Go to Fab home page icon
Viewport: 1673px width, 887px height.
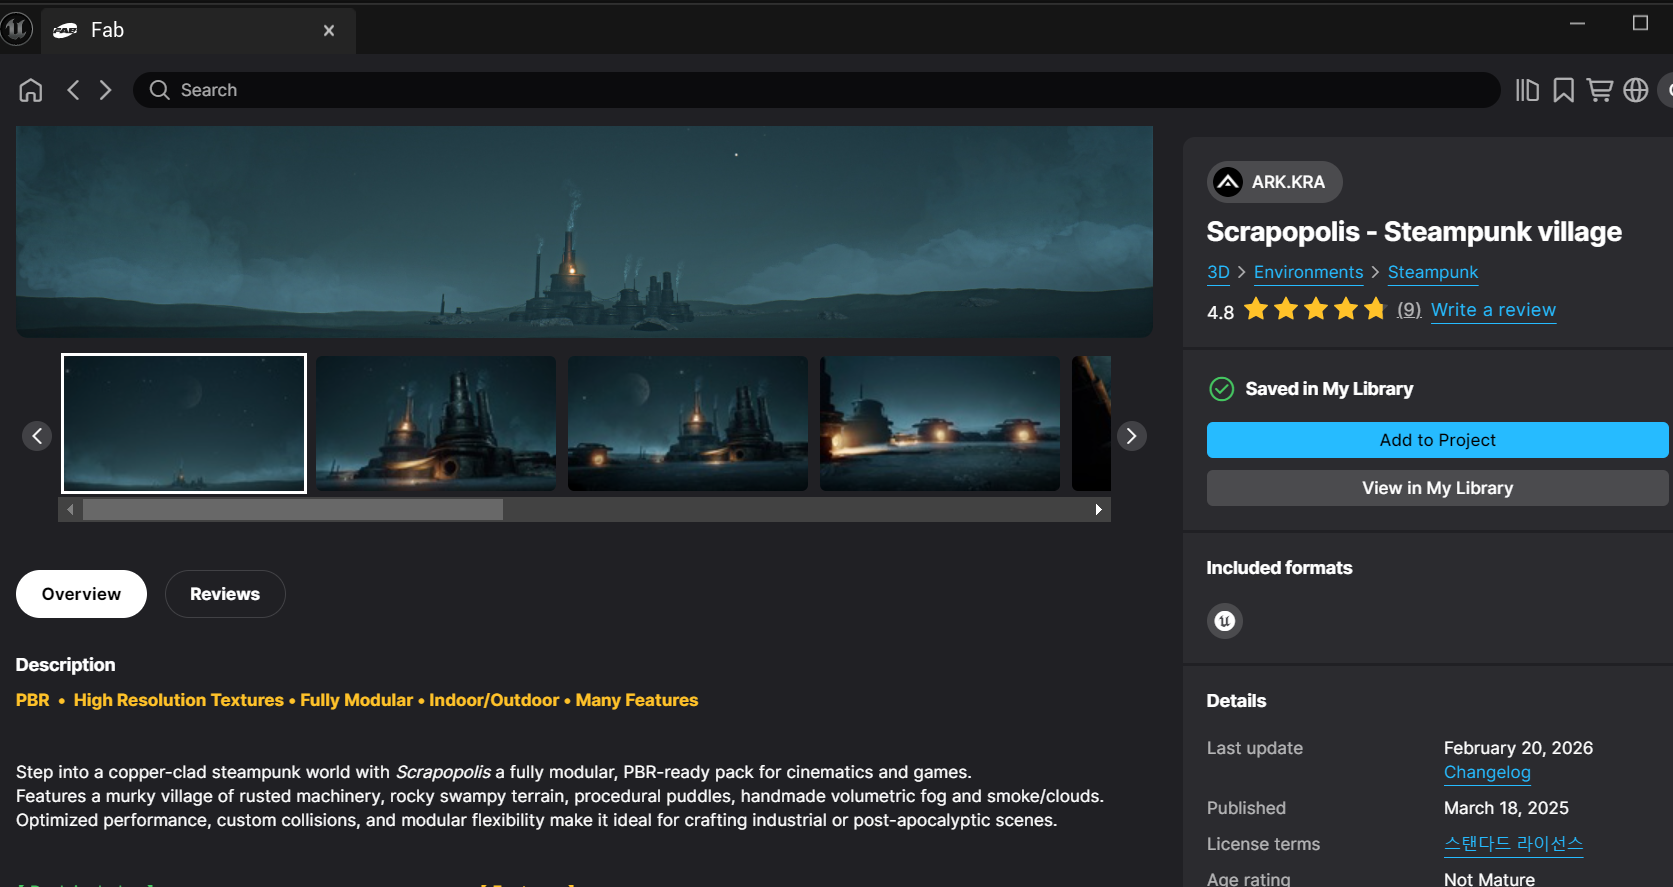coord(31,90)
